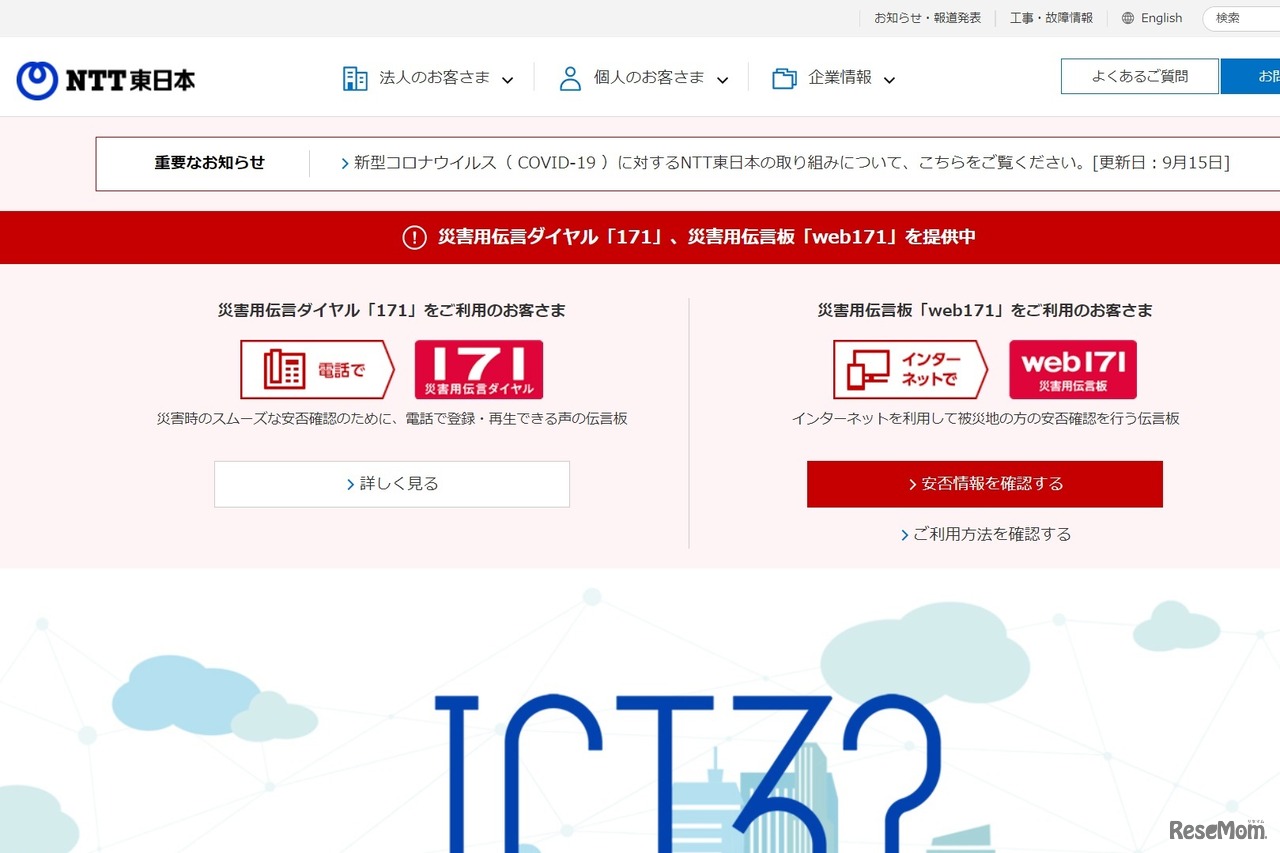Image resolution: width=1280 pixels, height=853 pixels.
Task: Click the person icon for individual customers
Action: pos(570,78)
